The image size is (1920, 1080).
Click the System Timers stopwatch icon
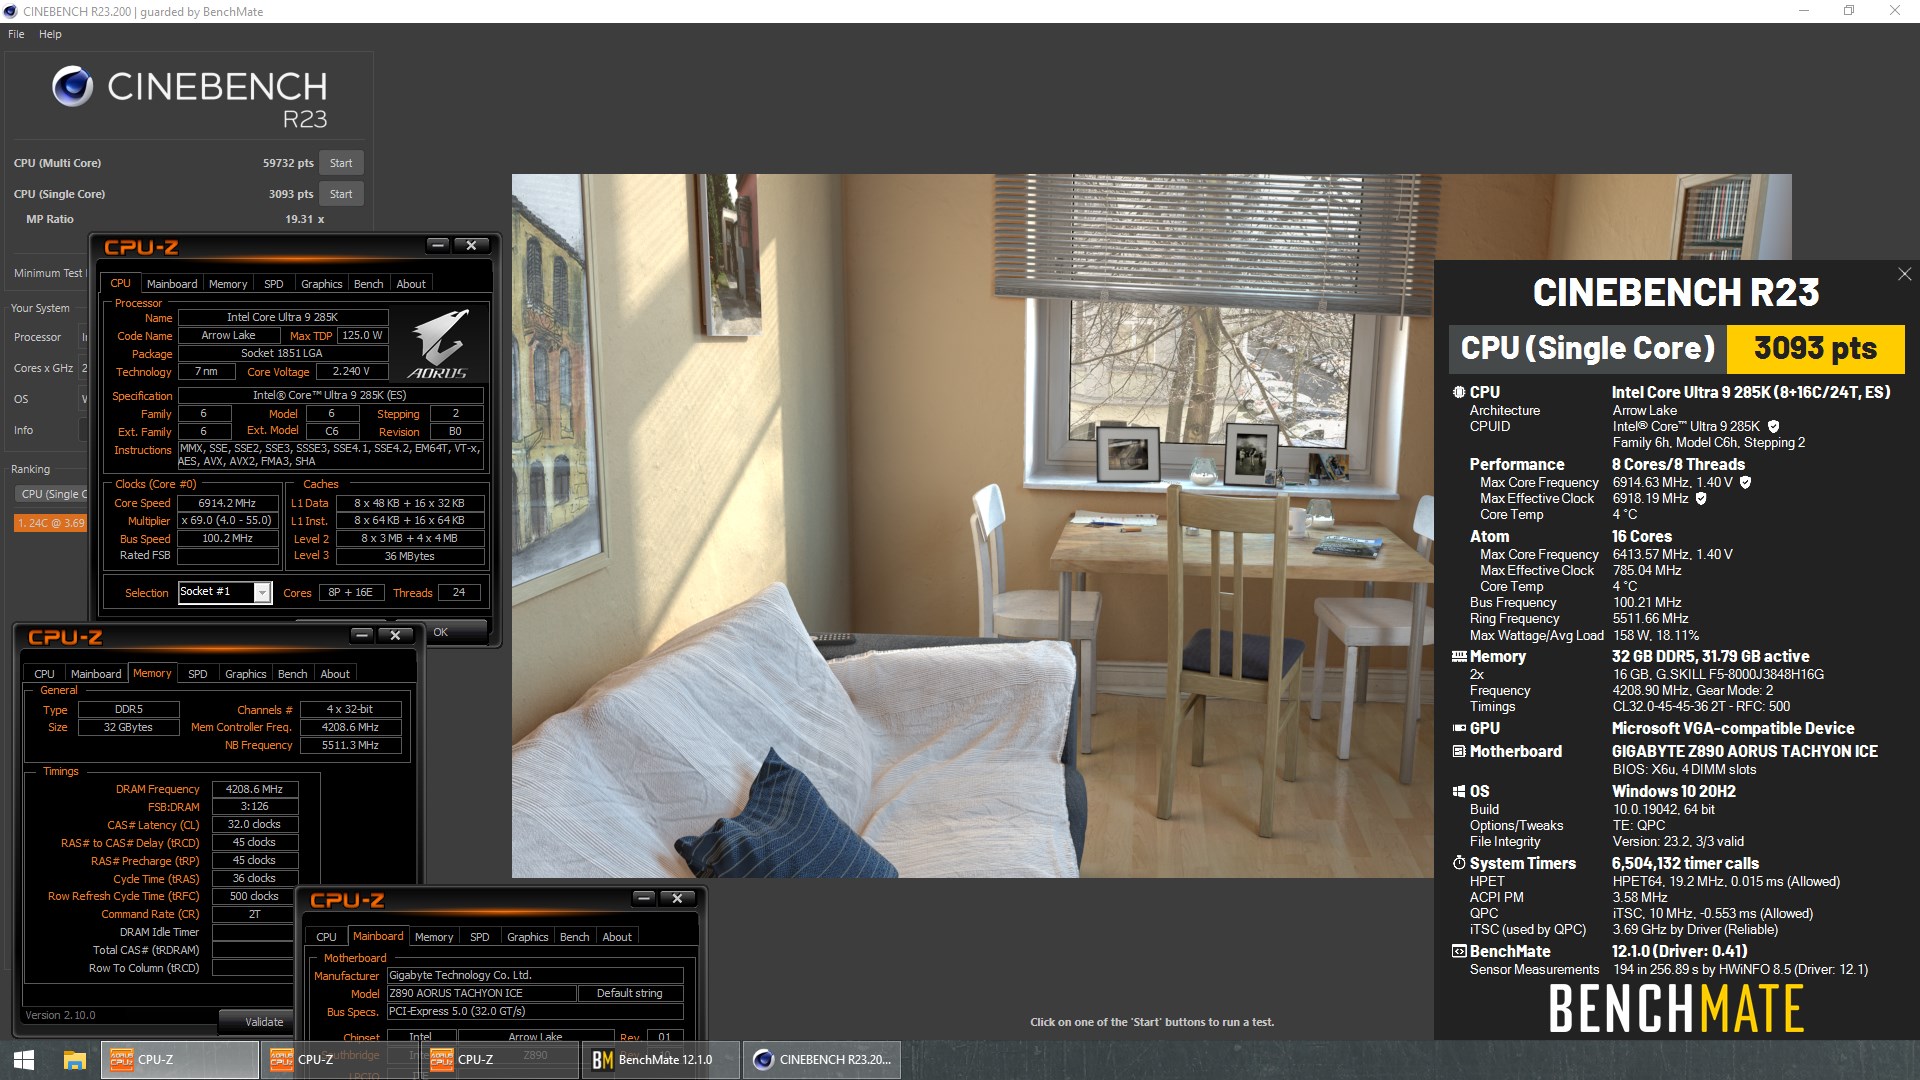(x=1459, y=863)
